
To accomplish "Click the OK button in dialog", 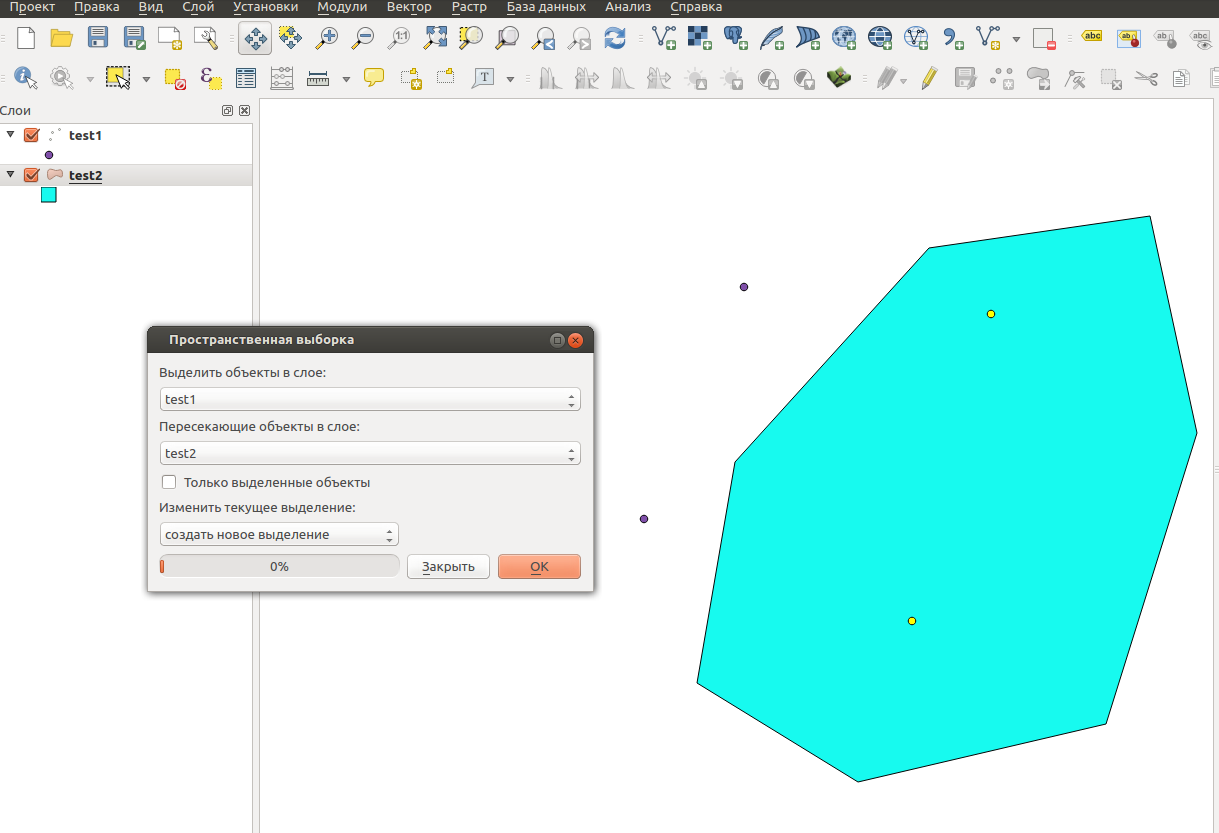I will pyautogui.click(x=539, y=566).
